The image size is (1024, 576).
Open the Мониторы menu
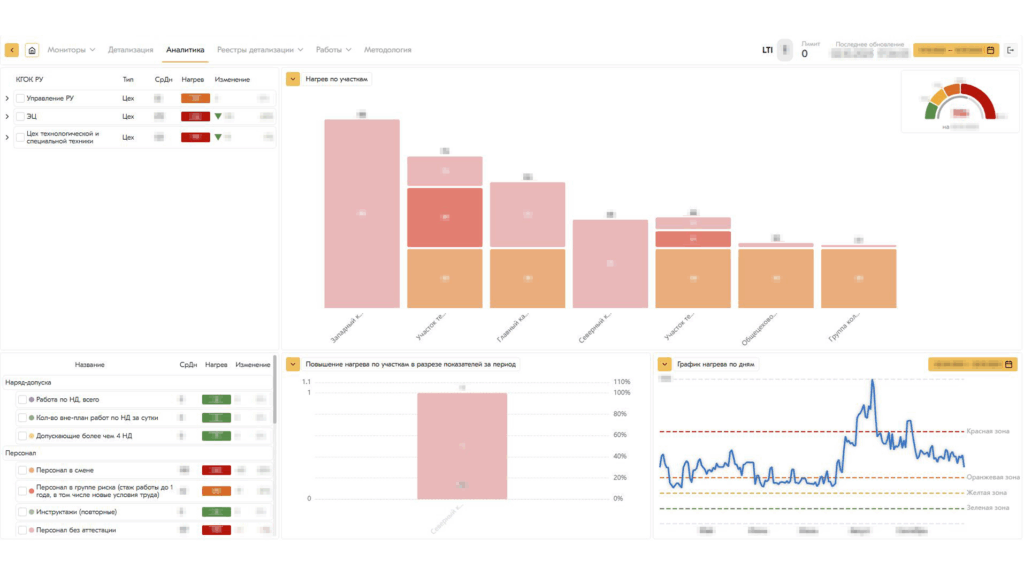71,50
